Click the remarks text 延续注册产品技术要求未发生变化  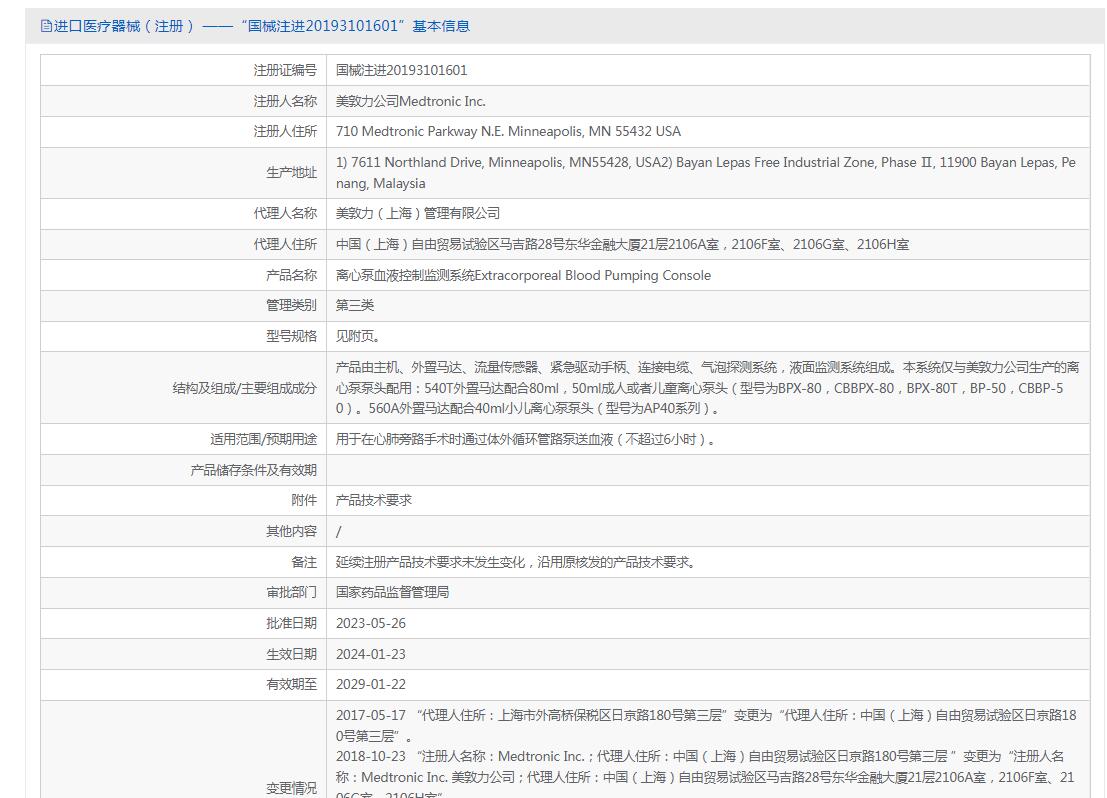click(516, 562)
